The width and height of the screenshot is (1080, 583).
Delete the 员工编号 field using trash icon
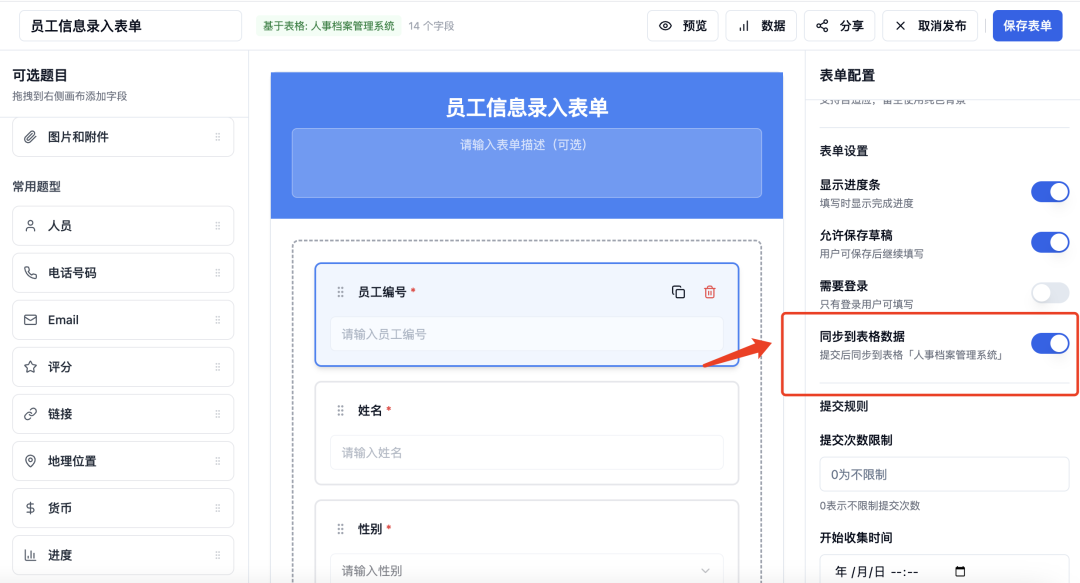point(709,292)
